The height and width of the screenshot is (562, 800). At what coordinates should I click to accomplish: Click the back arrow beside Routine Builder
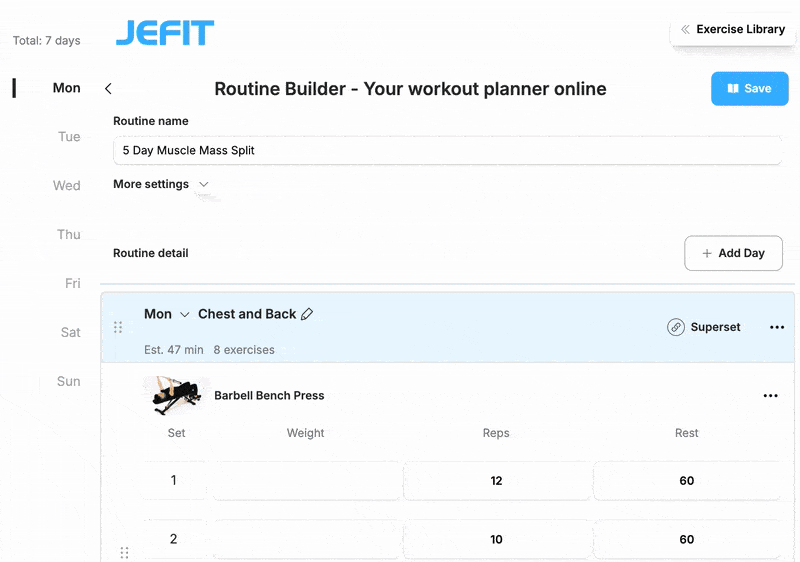tap(108, 89)
